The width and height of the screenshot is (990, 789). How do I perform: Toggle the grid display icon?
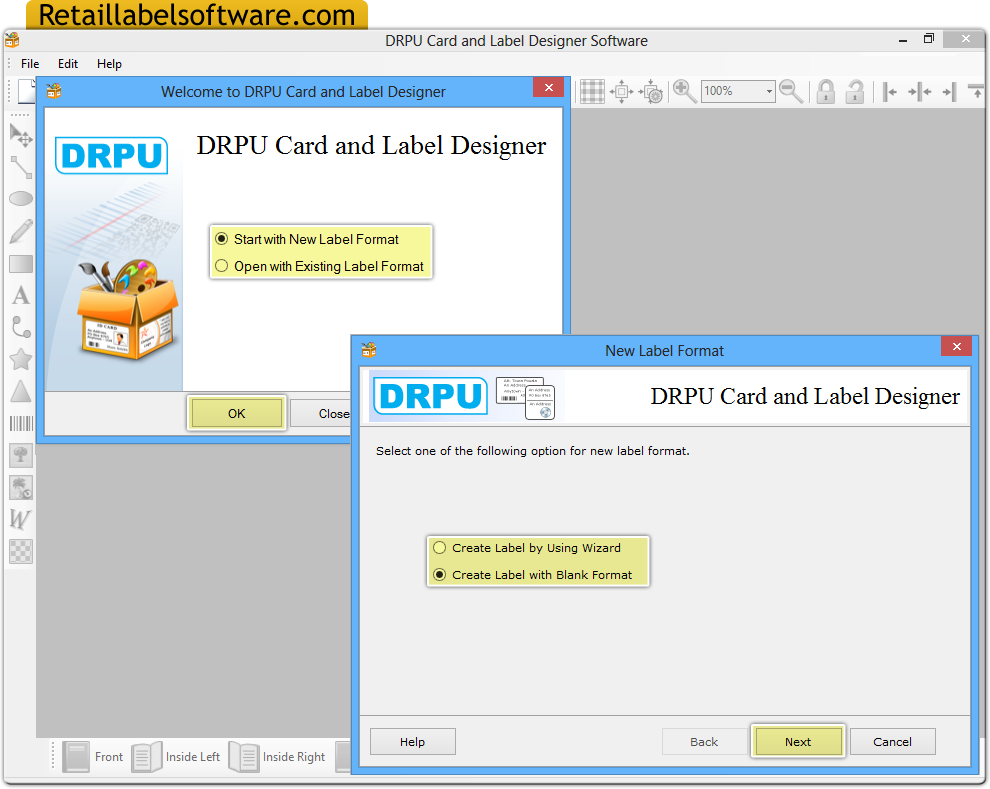point(592,91)
